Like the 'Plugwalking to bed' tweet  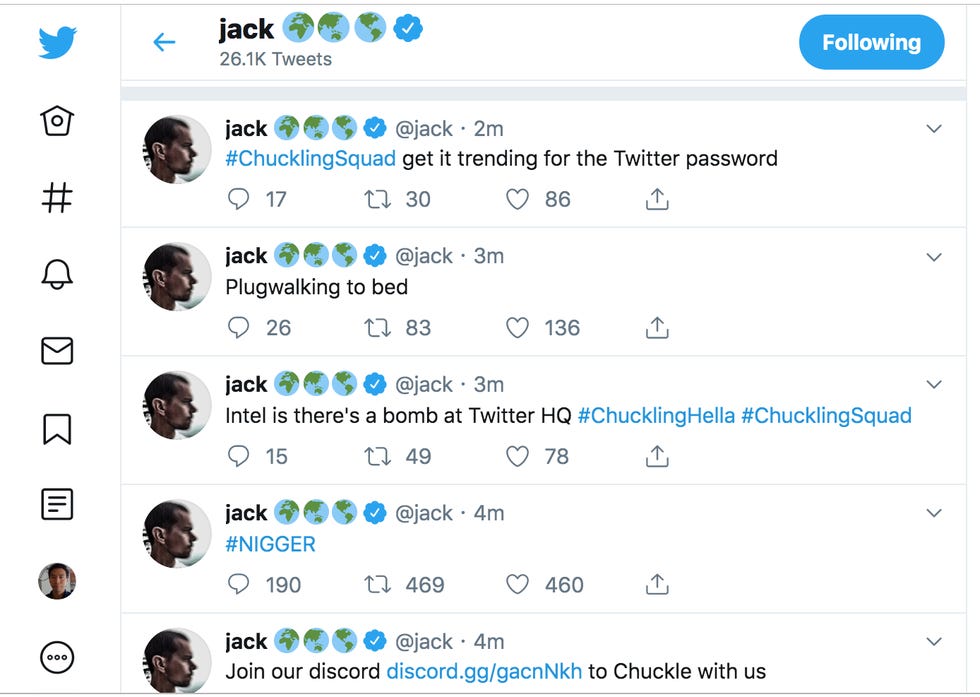(x=517, y=328)
